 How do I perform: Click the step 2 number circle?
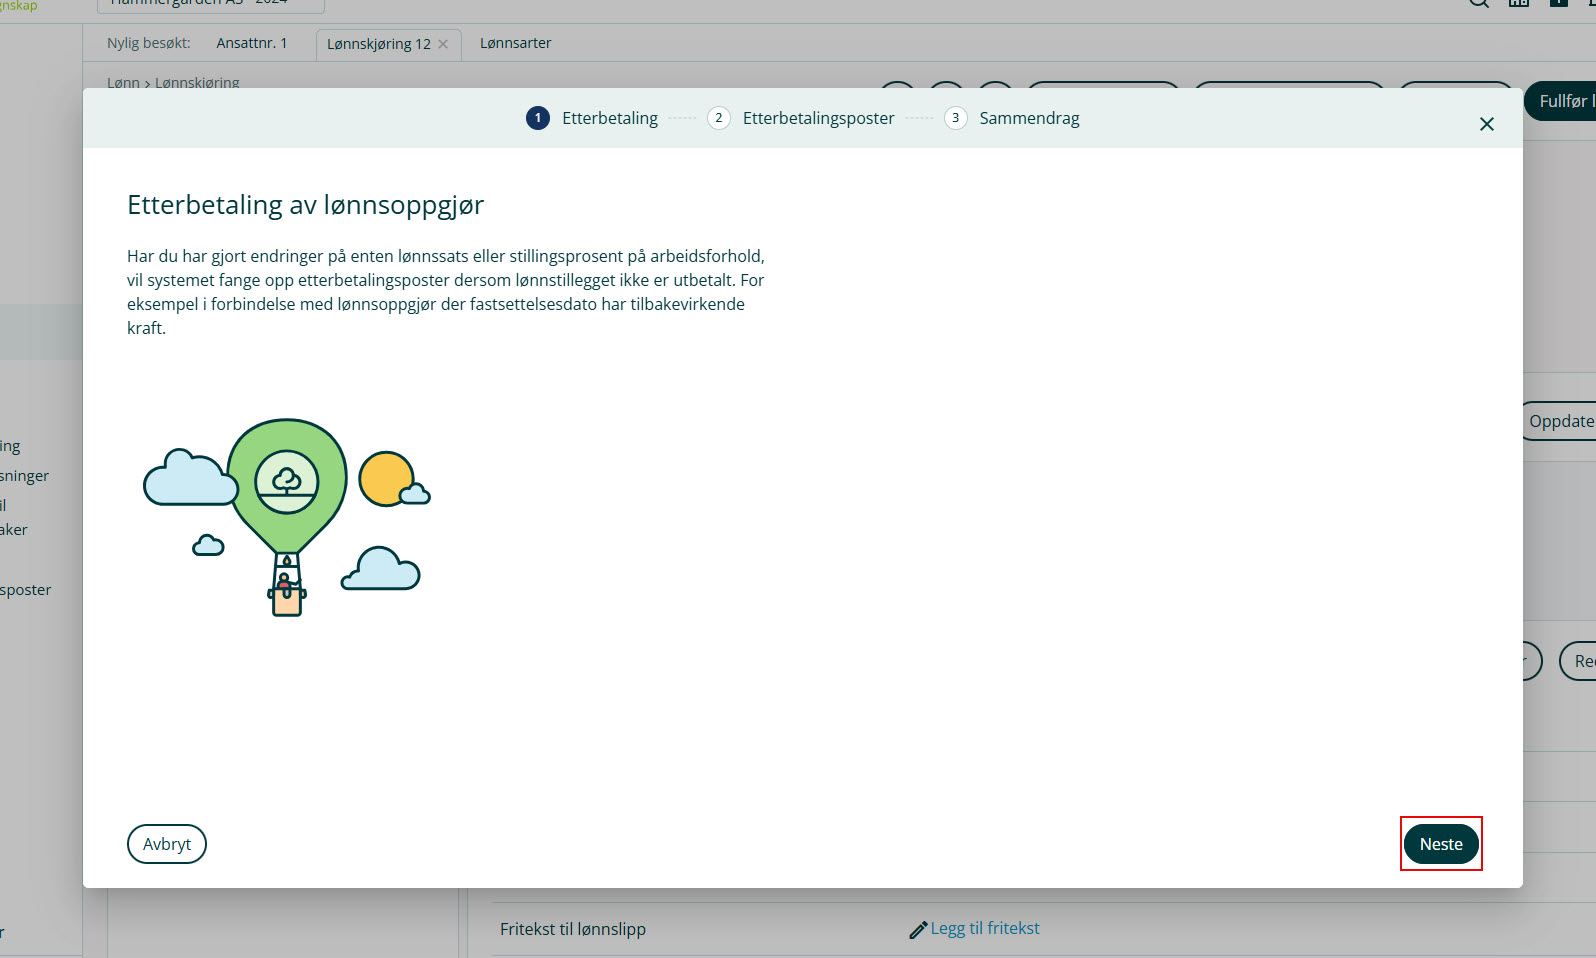(718, 118)
